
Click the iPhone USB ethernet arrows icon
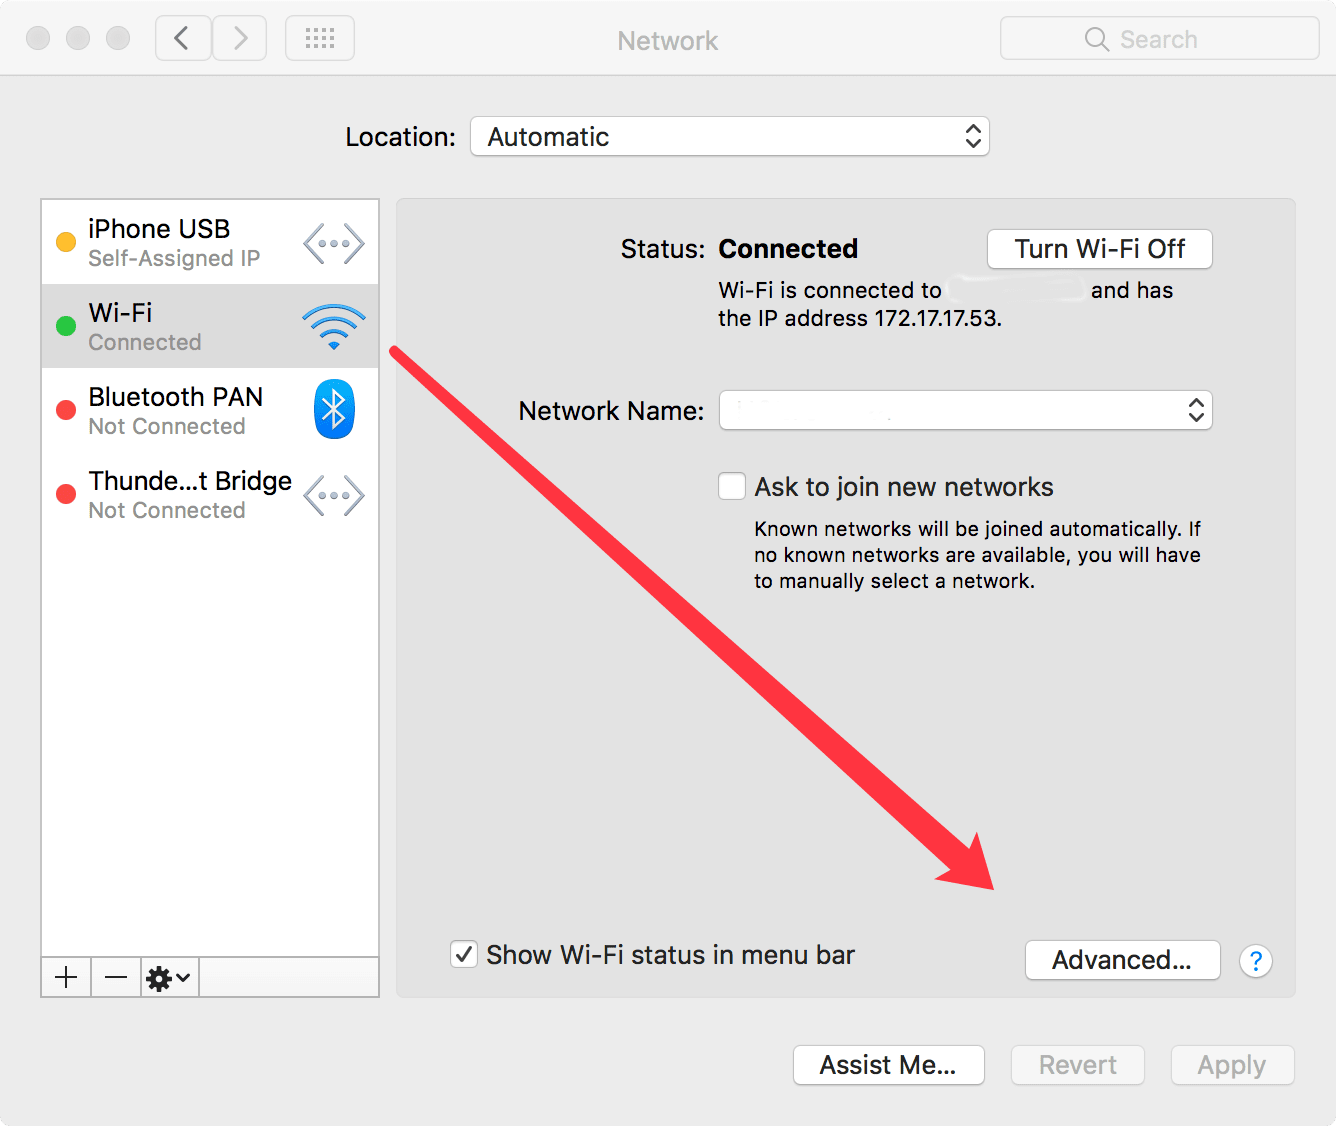334,243
